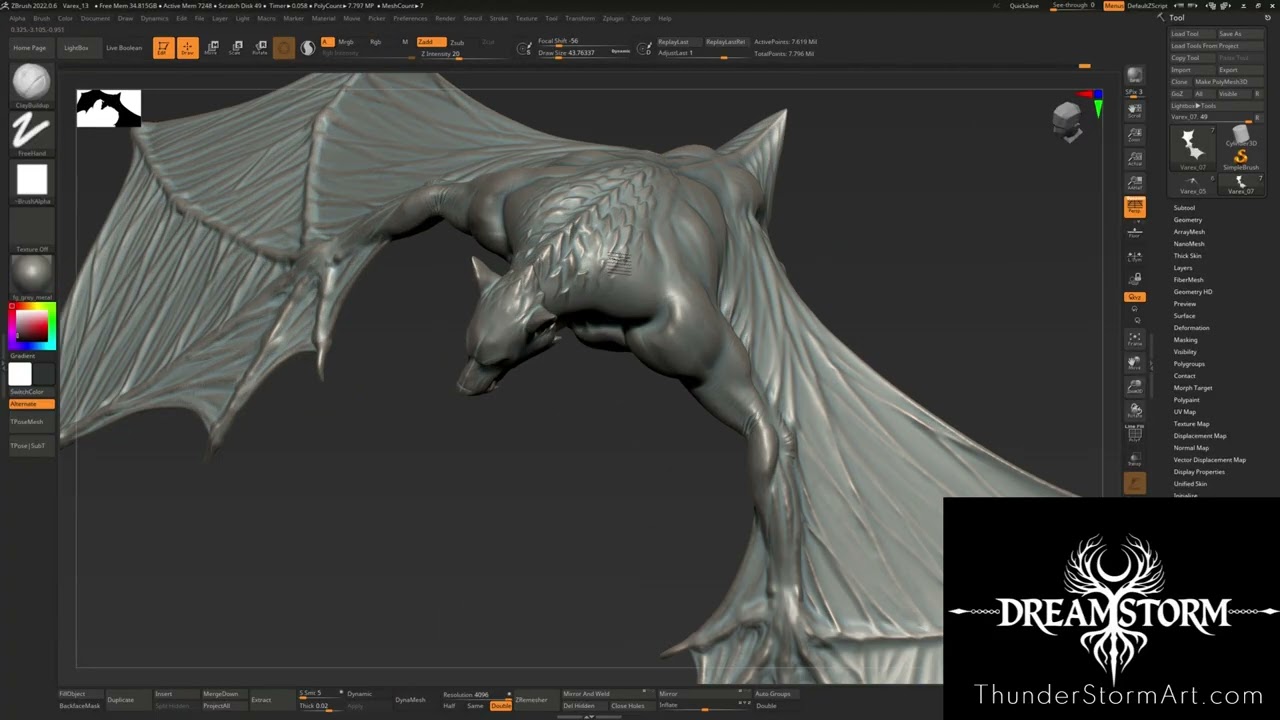The height and width of the screenshot is (720, 1280).
Task: Activate Draw mode button
Action: tap(187, 48)
